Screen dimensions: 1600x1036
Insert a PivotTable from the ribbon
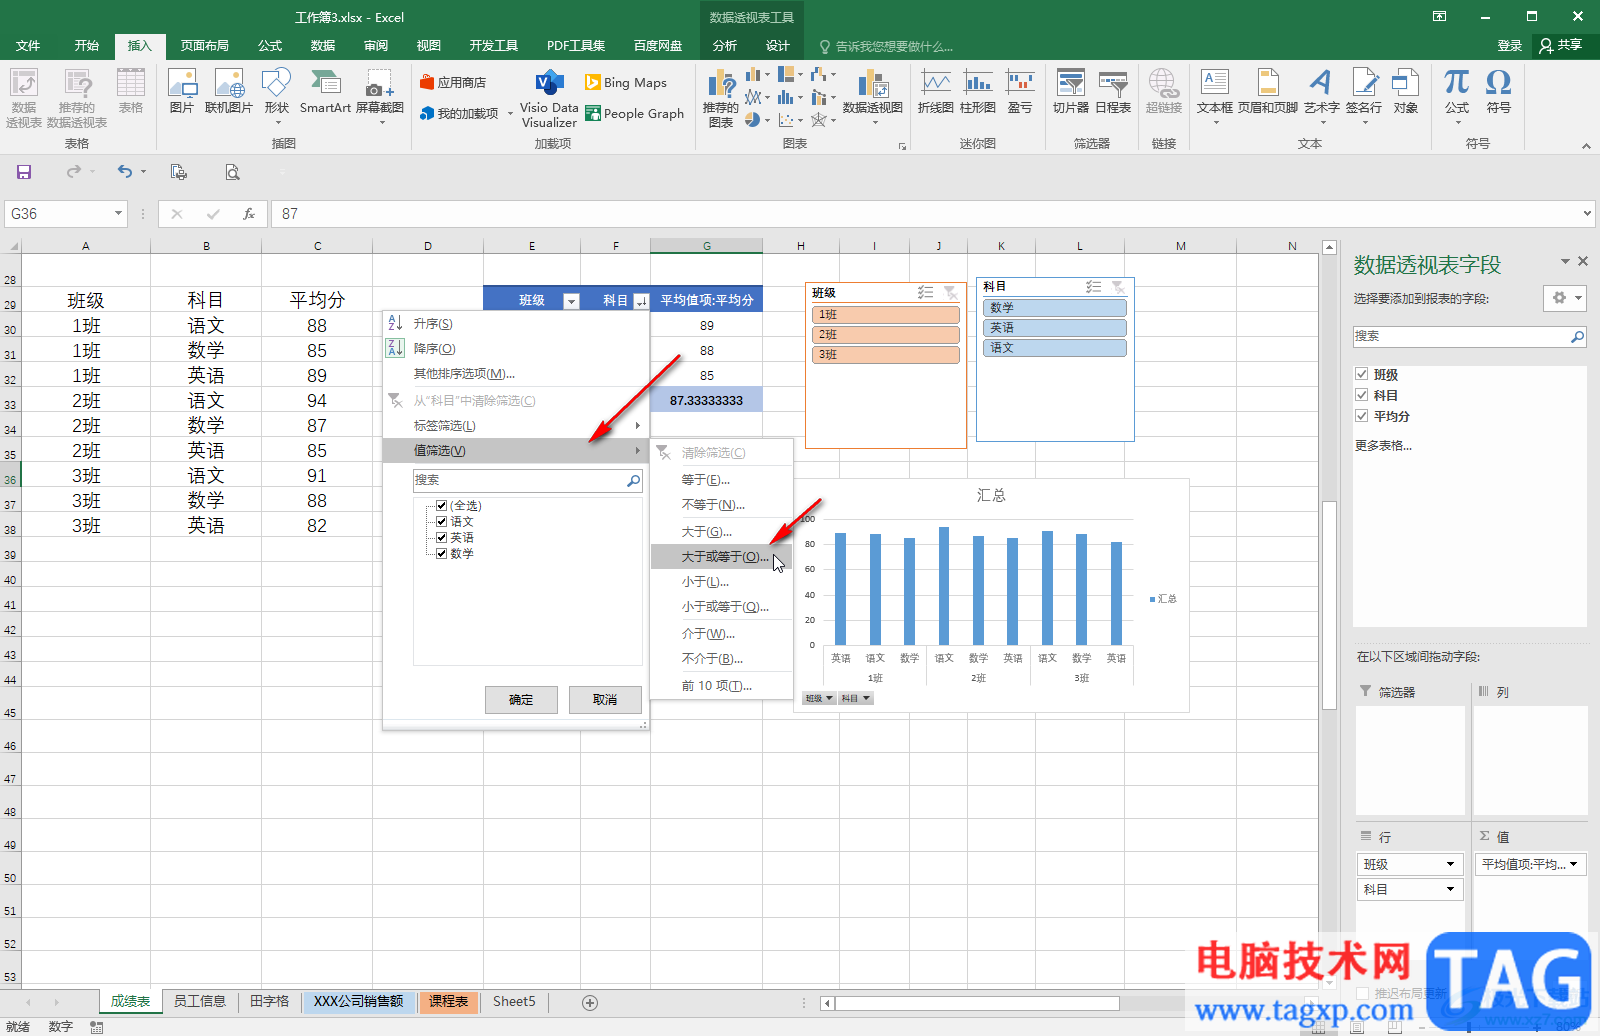tap(24, 98)
